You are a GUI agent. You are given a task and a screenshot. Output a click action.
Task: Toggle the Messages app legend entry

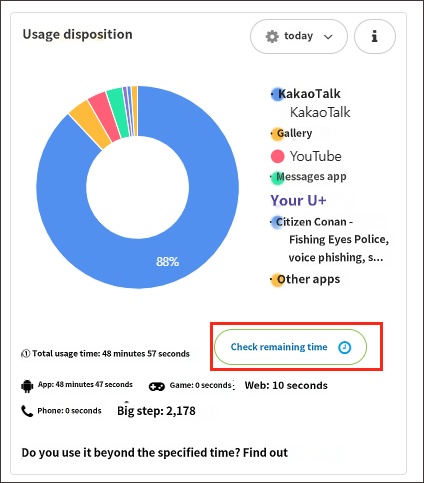point(308,177)
